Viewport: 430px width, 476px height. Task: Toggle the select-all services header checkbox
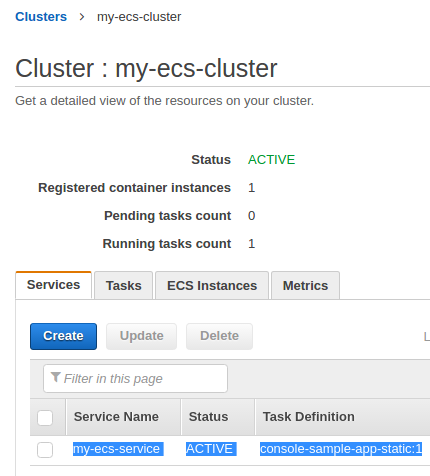pyautogui.click(x=45, y=418)
